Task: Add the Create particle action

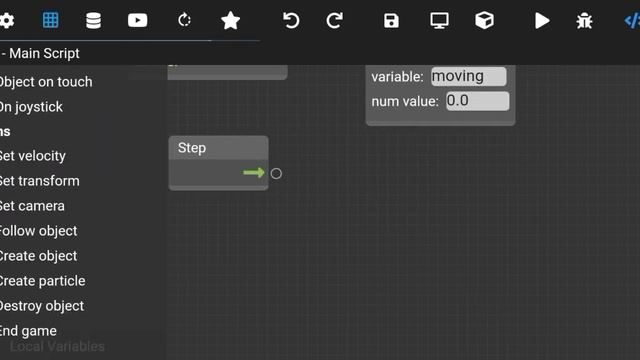Action: click(x=42, y=281)
